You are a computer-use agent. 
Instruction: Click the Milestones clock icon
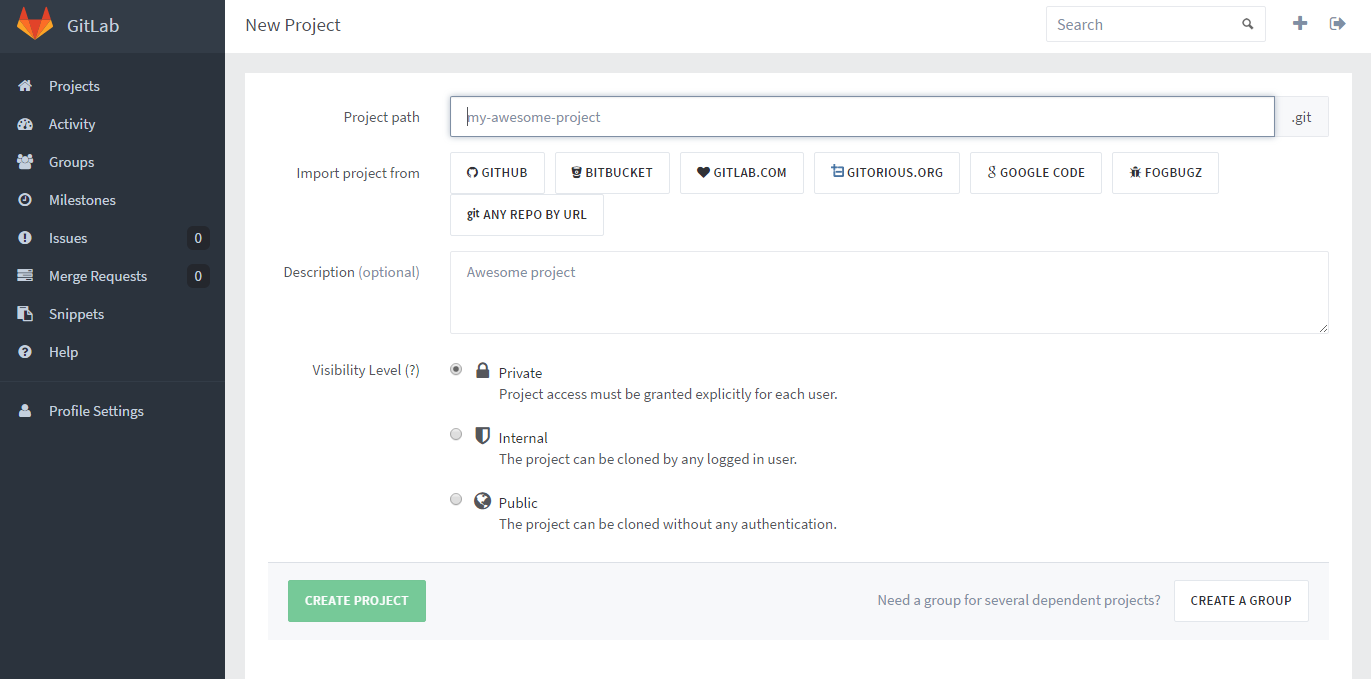26,200
